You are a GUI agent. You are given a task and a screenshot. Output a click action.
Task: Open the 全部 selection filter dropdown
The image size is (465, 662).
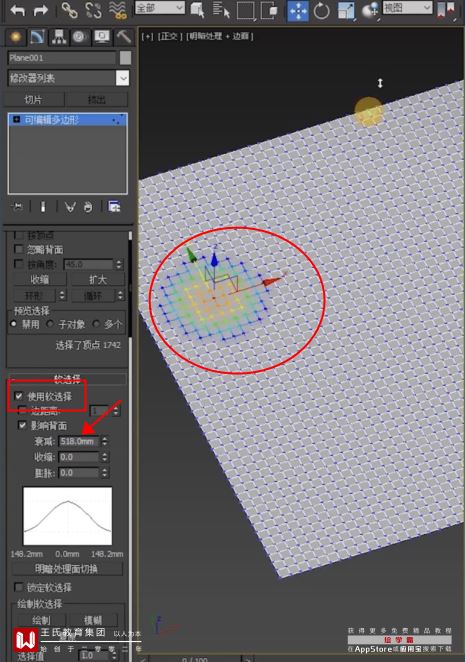pyautogui.click(x=160, y=8)
